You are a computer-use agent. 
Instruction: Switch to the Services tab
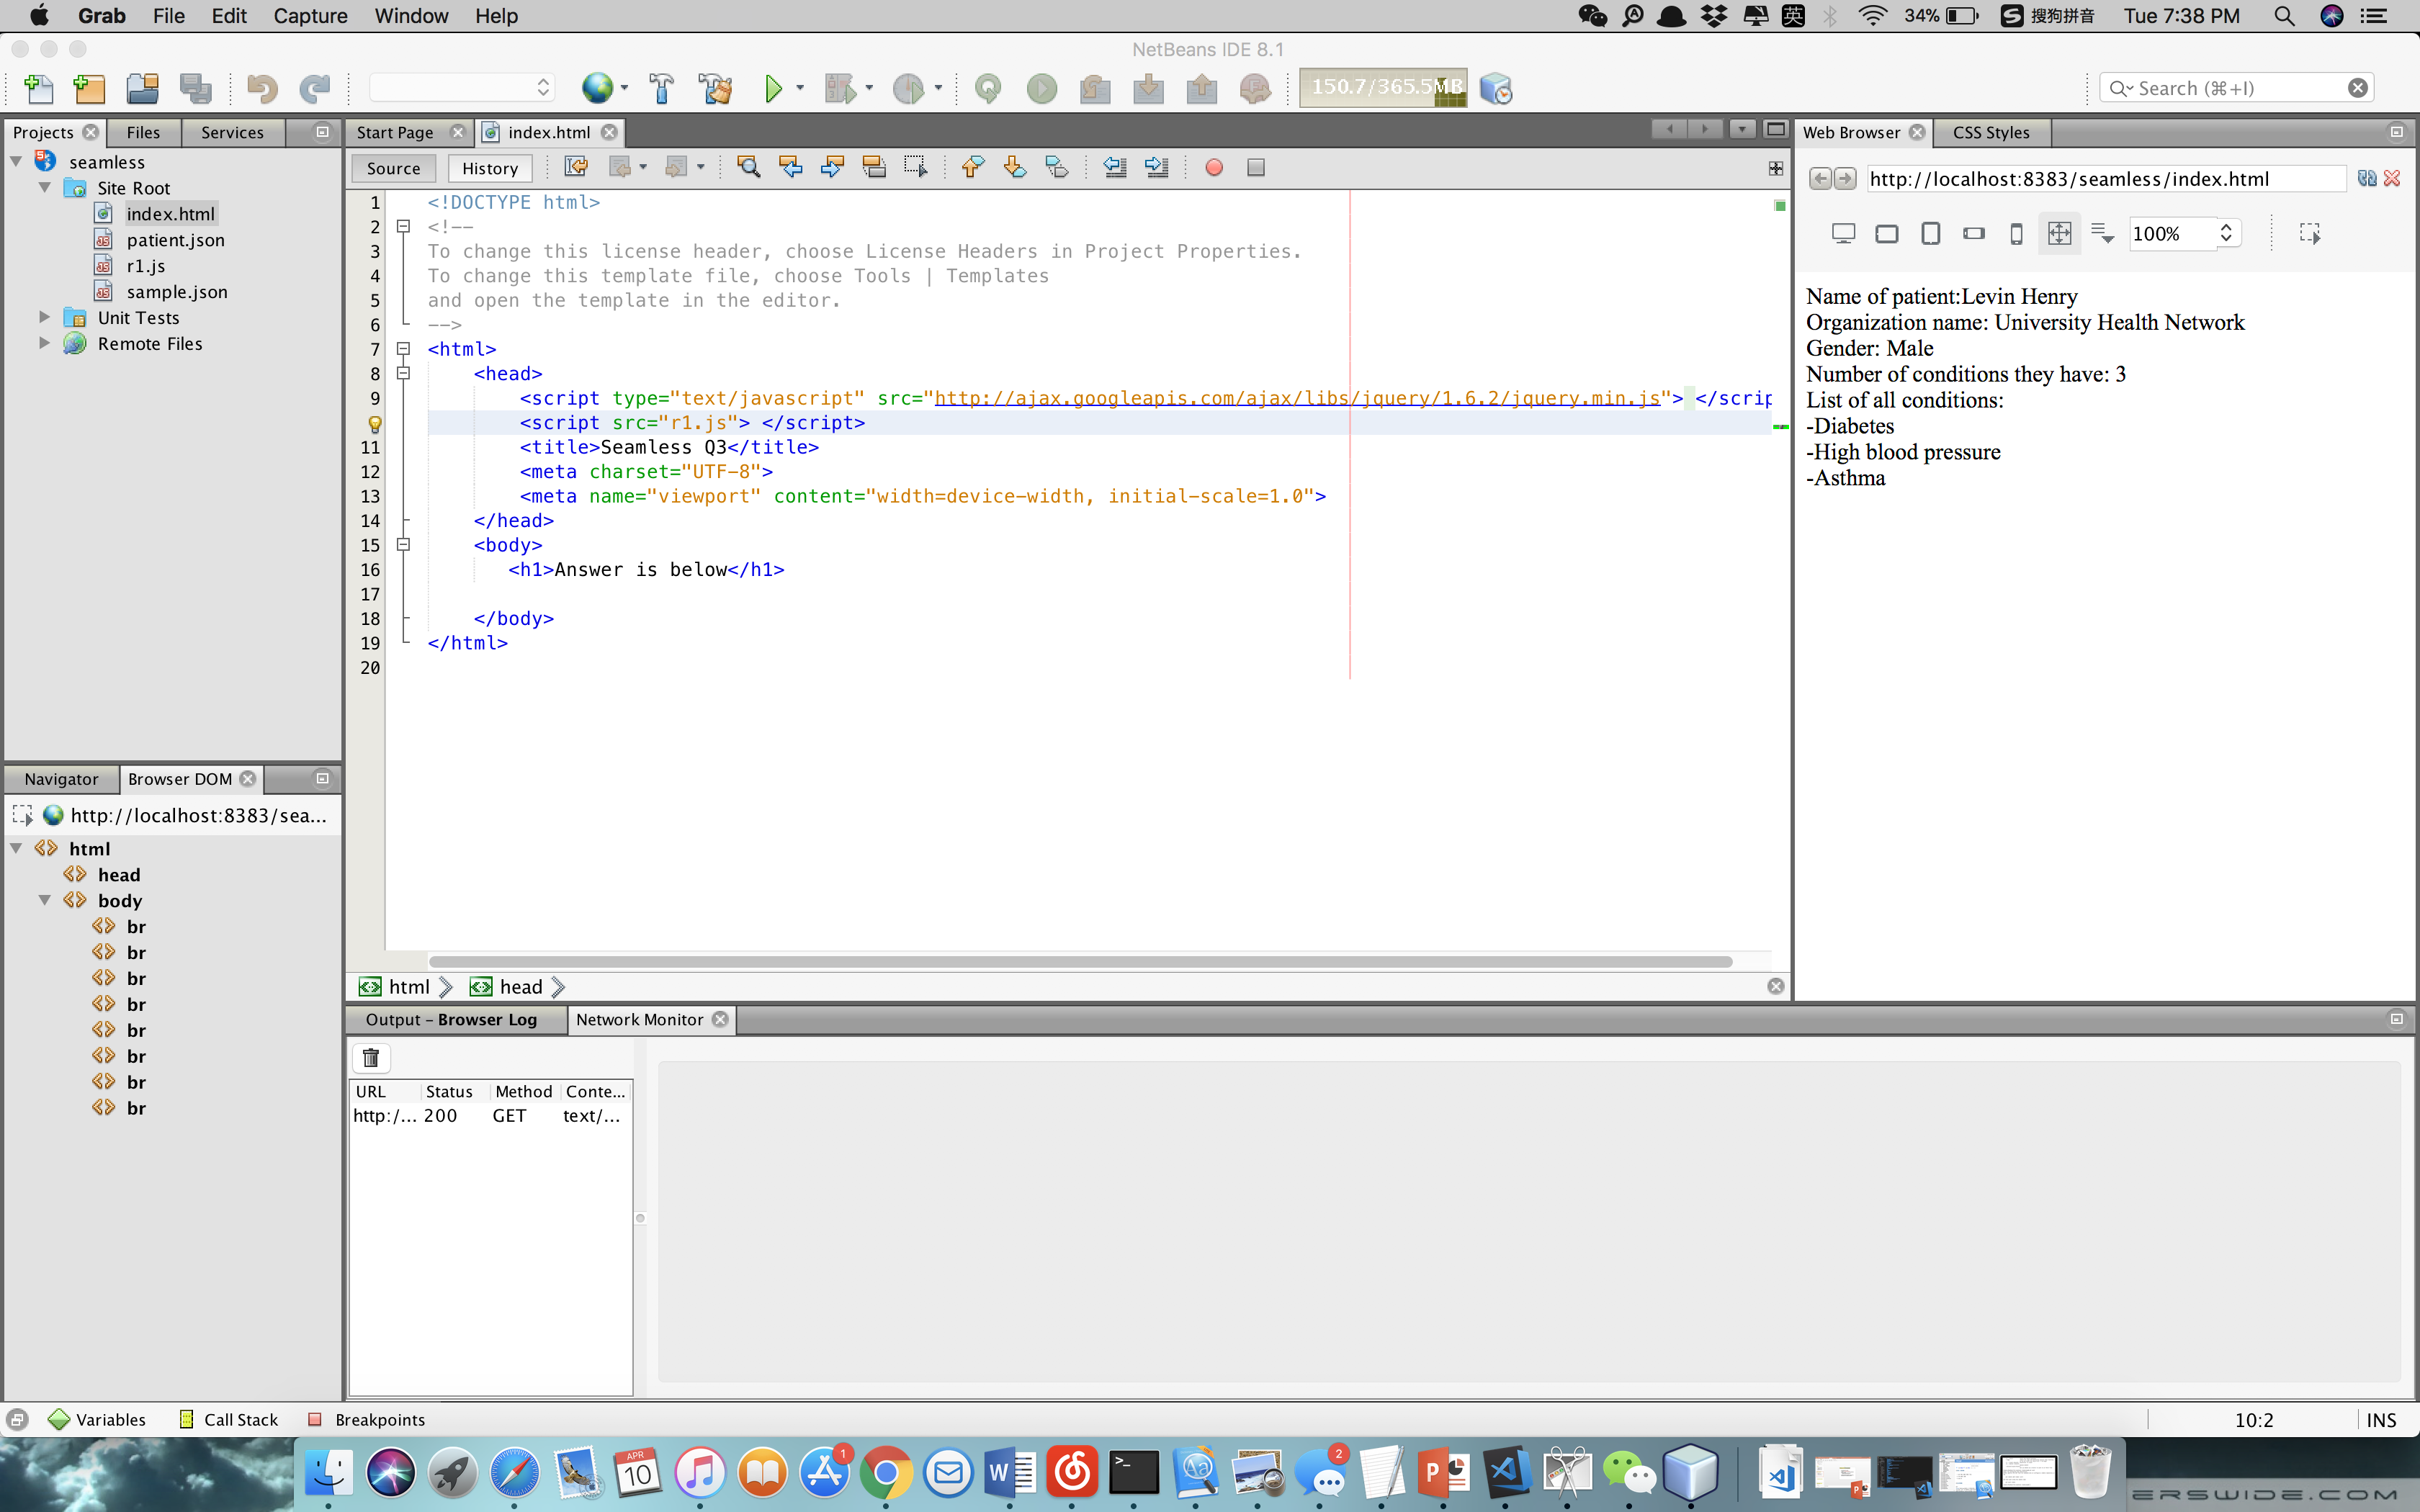coord(232,132)
